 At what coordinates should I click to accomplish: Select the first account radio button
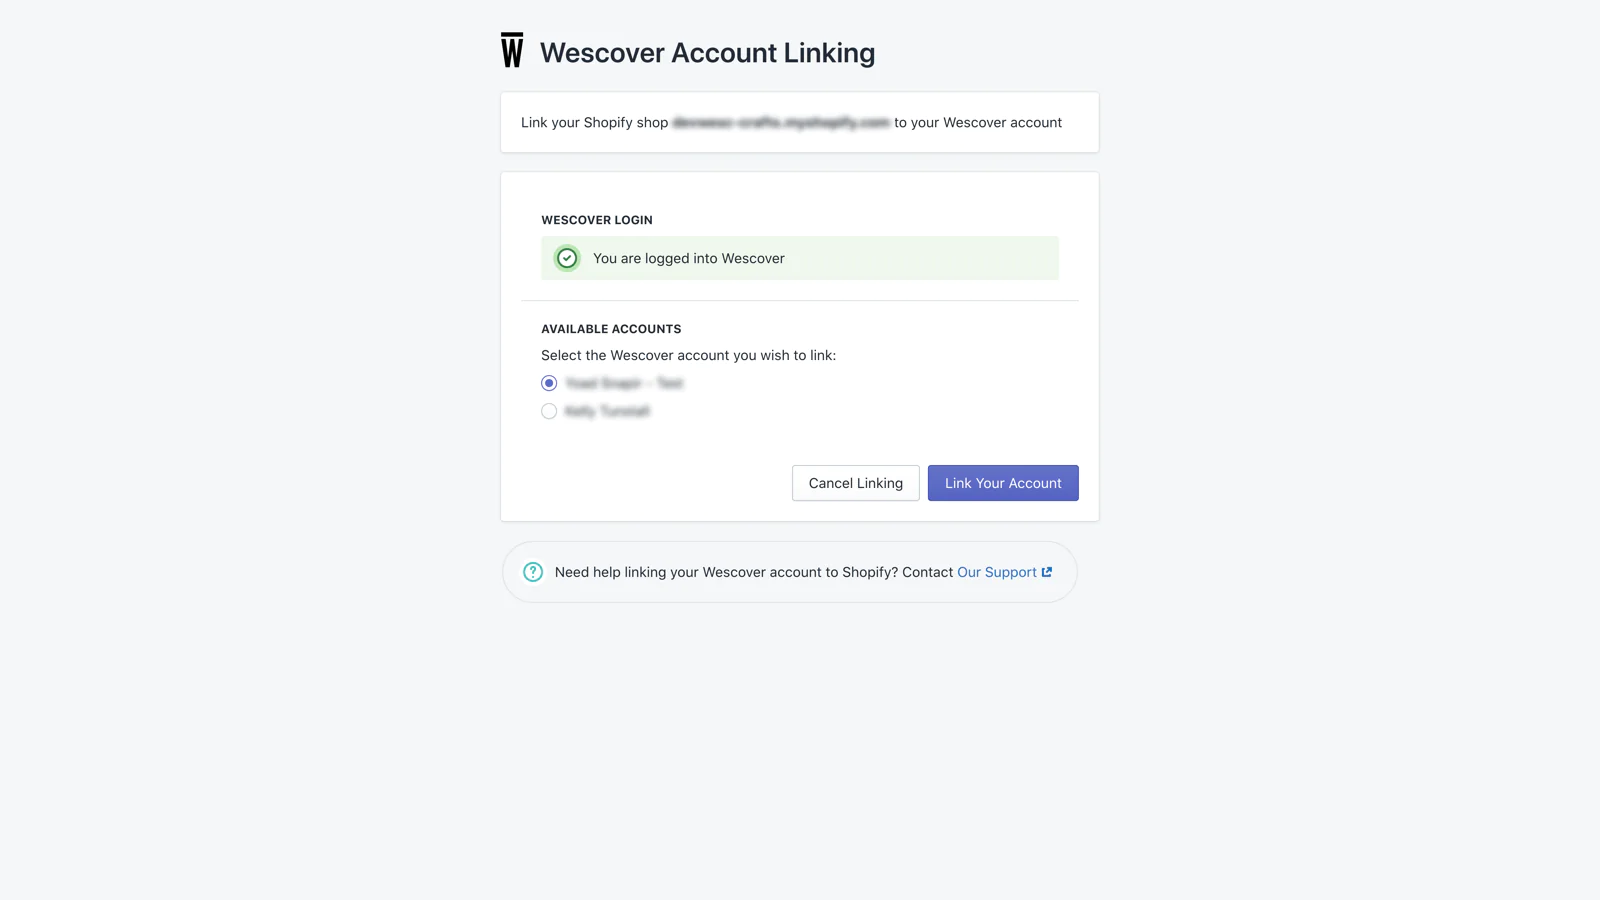tap(549, 383)
